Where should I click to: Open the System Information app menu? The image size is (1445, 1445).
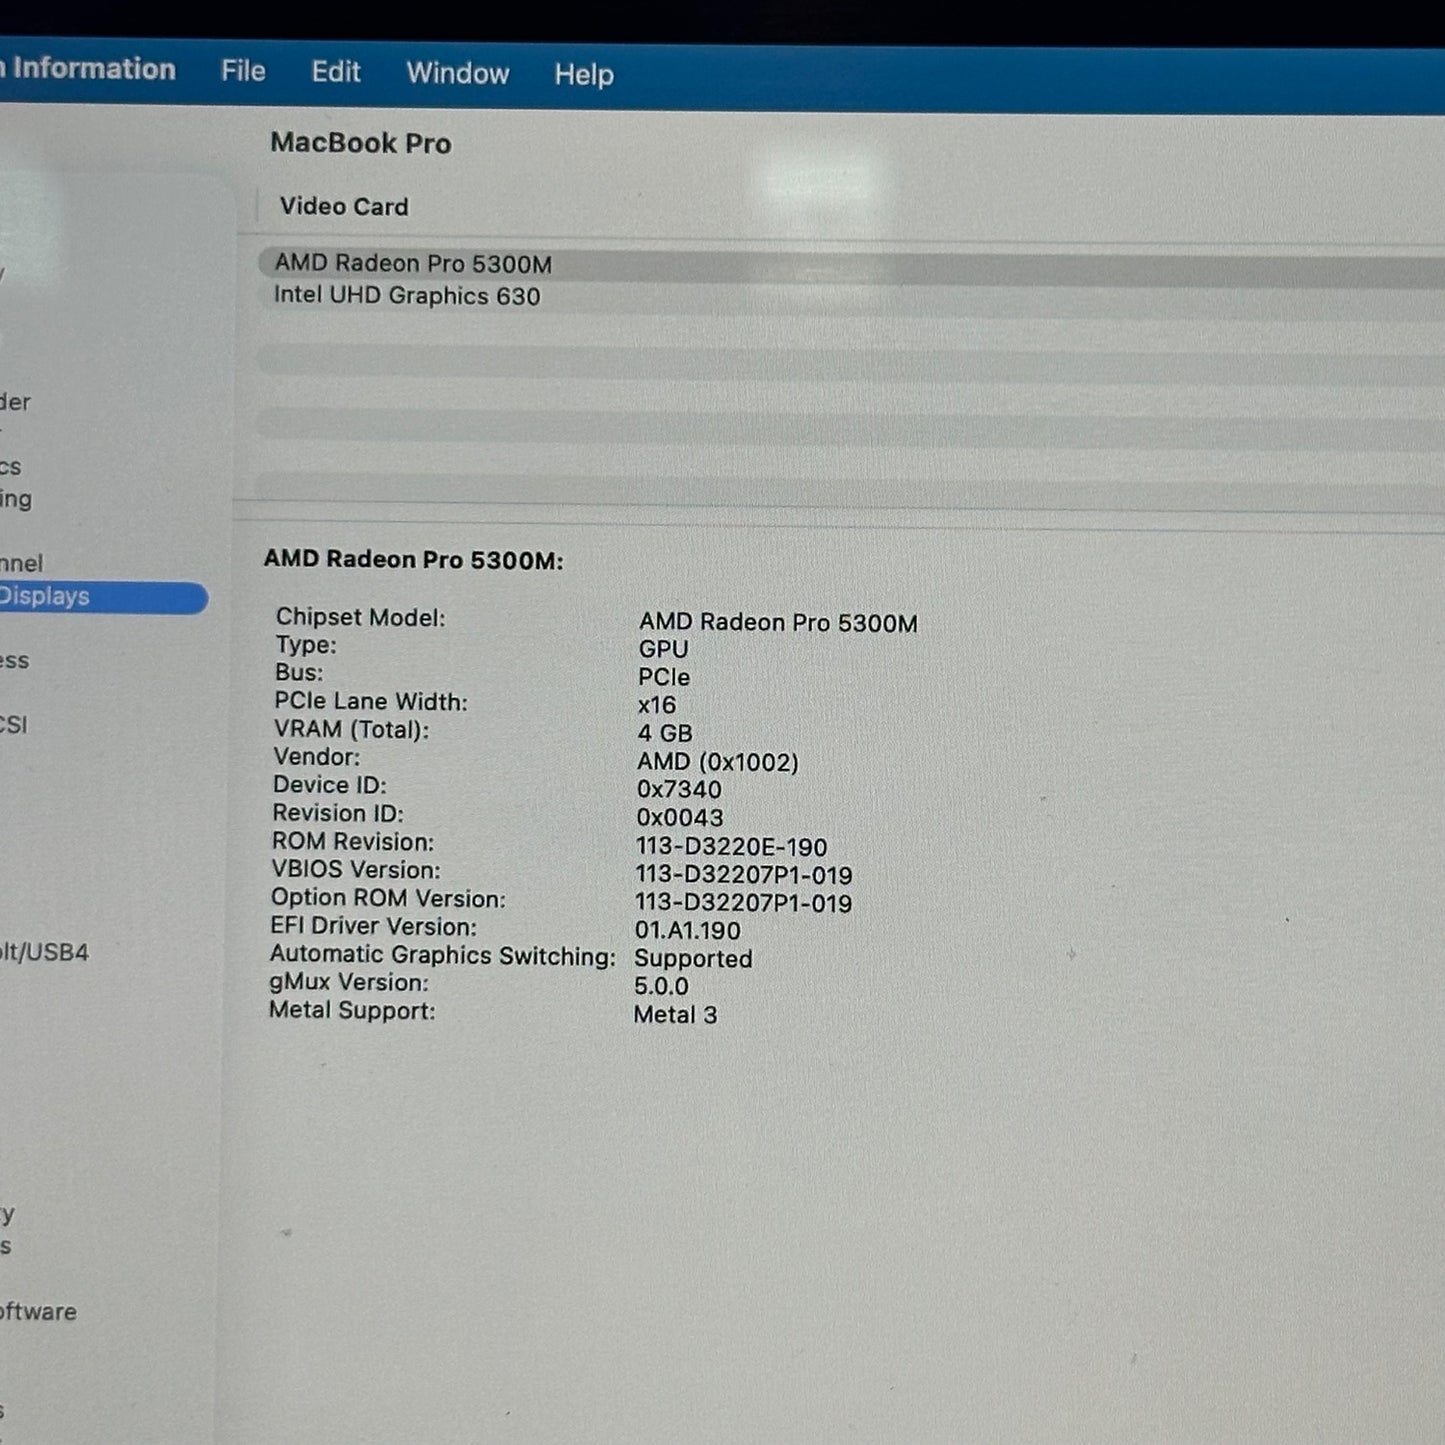[x=88, y=69]
